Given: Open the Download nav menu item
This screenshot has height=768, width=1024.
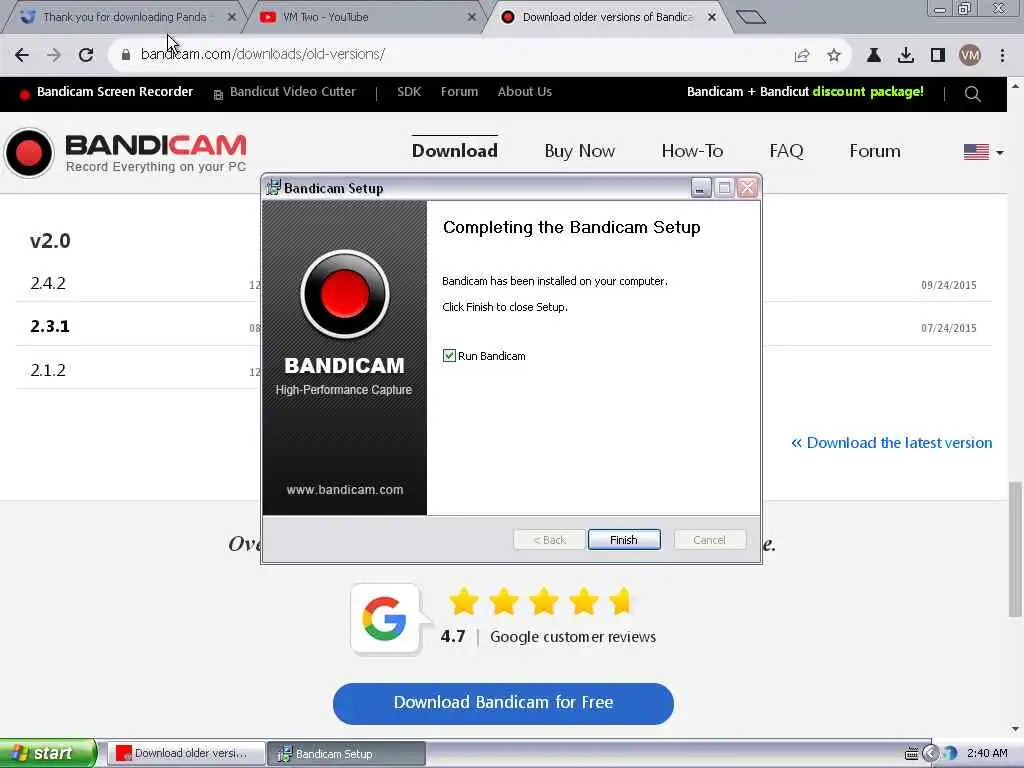Looking at the screenshot, I should point(455,151).
